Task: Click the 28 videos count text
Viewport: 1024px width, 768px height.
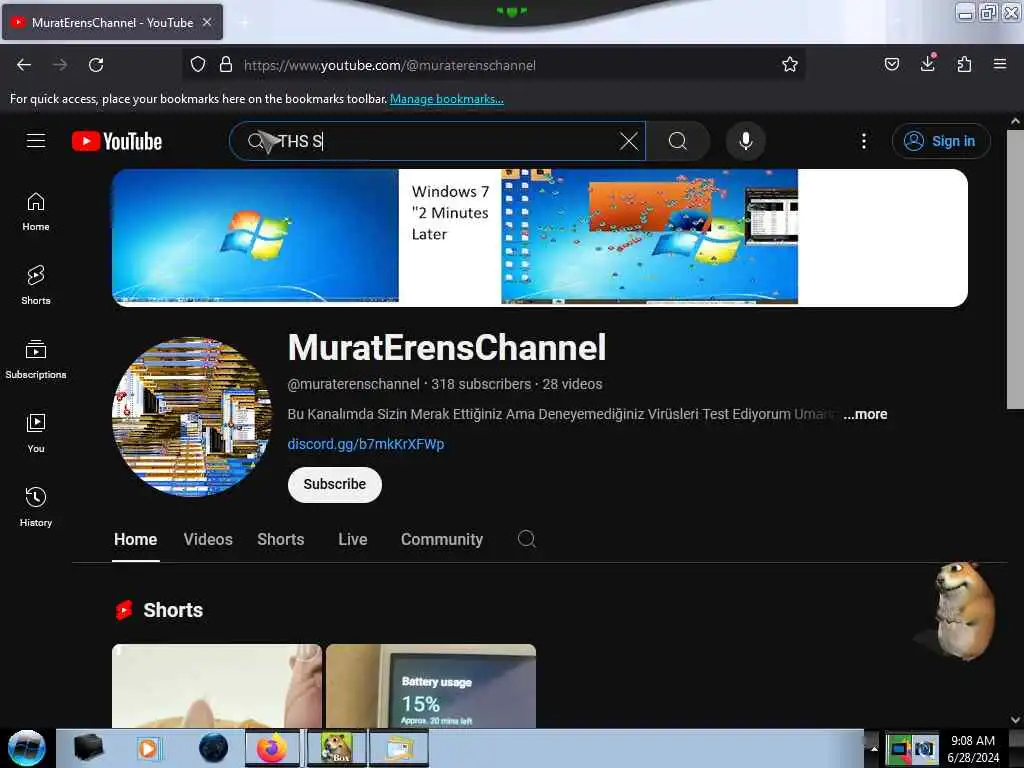Action: [572, 384]
